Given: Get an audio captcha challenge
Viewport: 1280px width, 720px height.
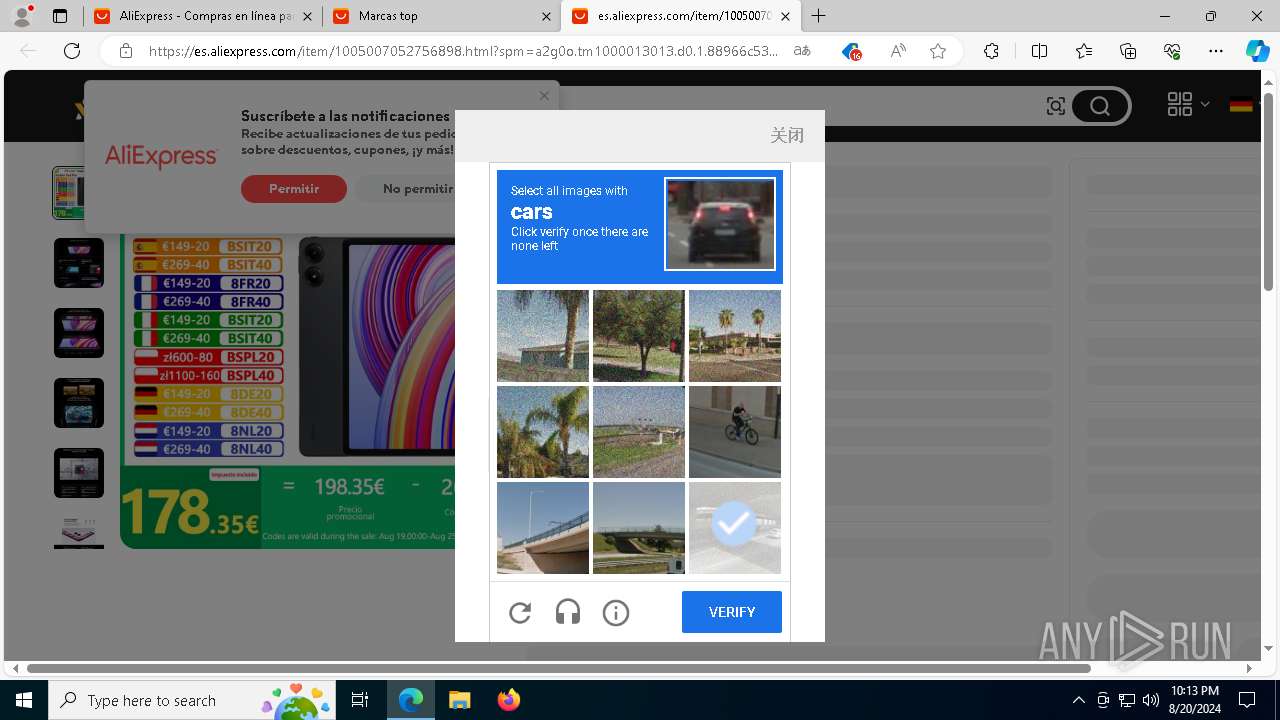Looking at the screenshot, I should pyautogui.click(x=568, y=612).
